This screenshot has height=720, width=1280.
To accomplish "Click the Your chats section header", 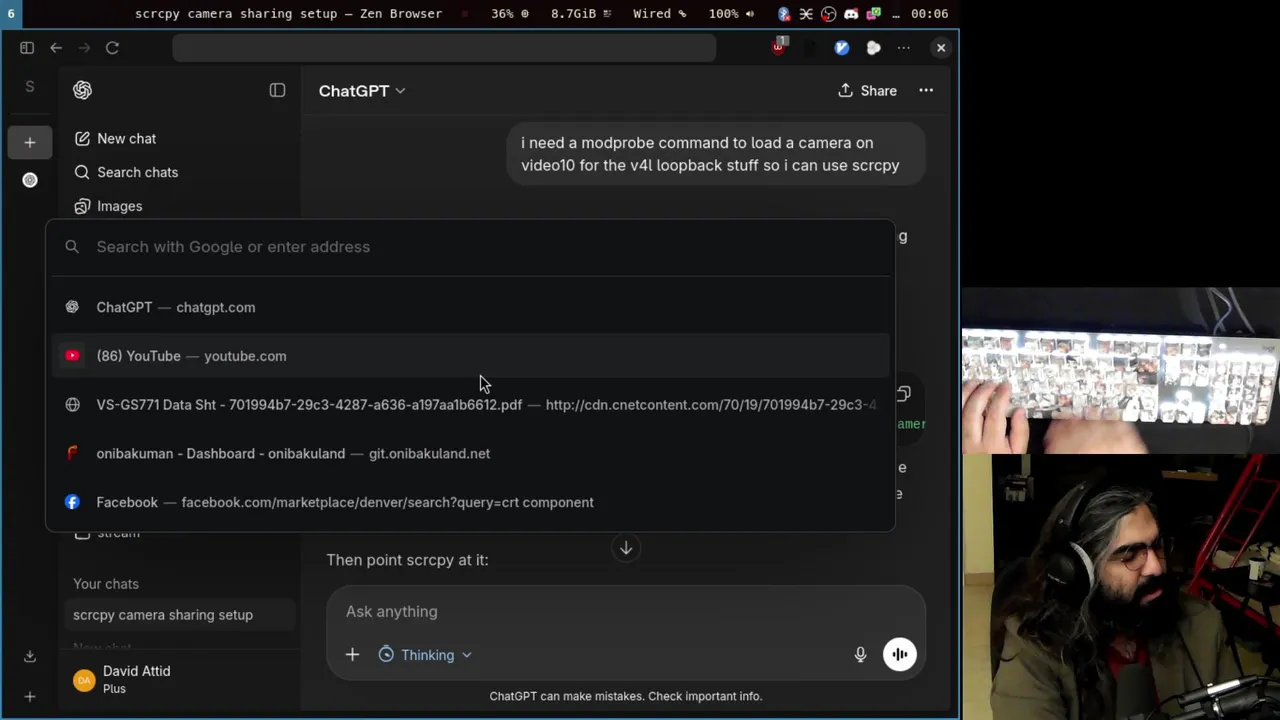I will click(x=106, y=584).
